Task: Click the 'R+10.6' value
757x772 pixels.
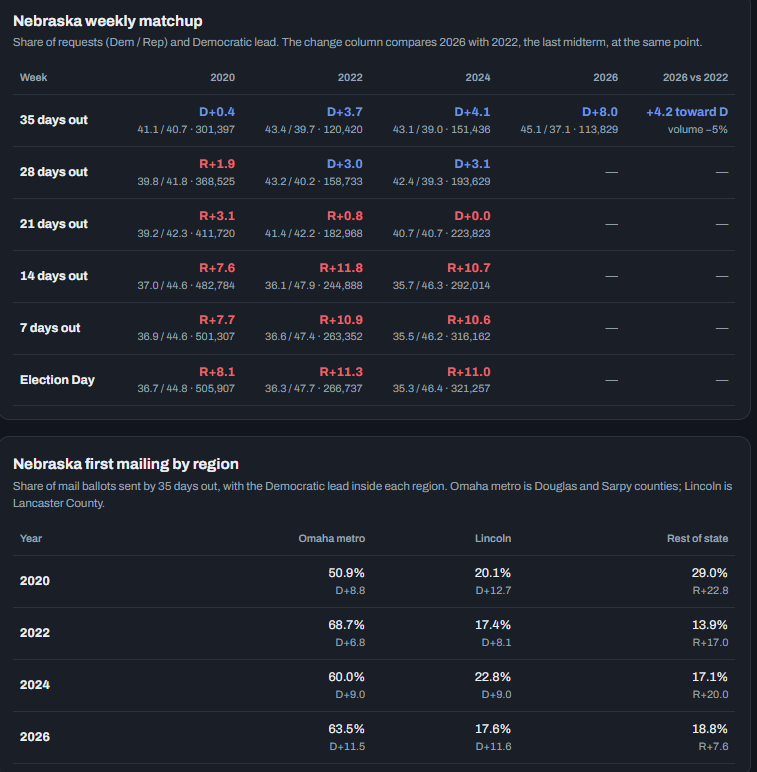Action: 469,320
